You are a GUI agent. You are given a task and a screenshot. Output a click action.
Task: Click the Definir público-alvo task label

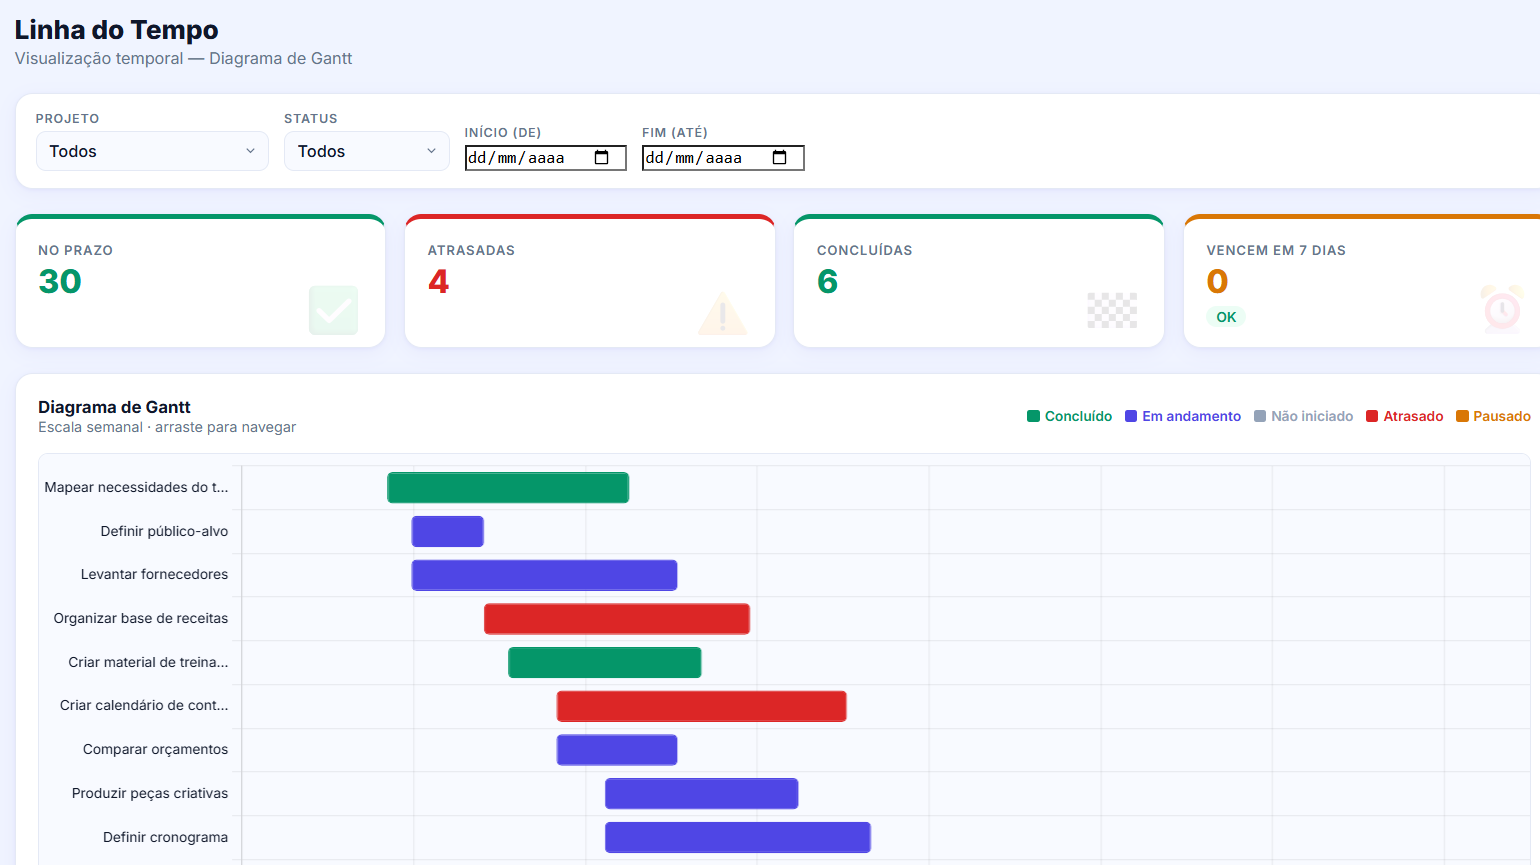pyautogui.click(x=164, y=531)
